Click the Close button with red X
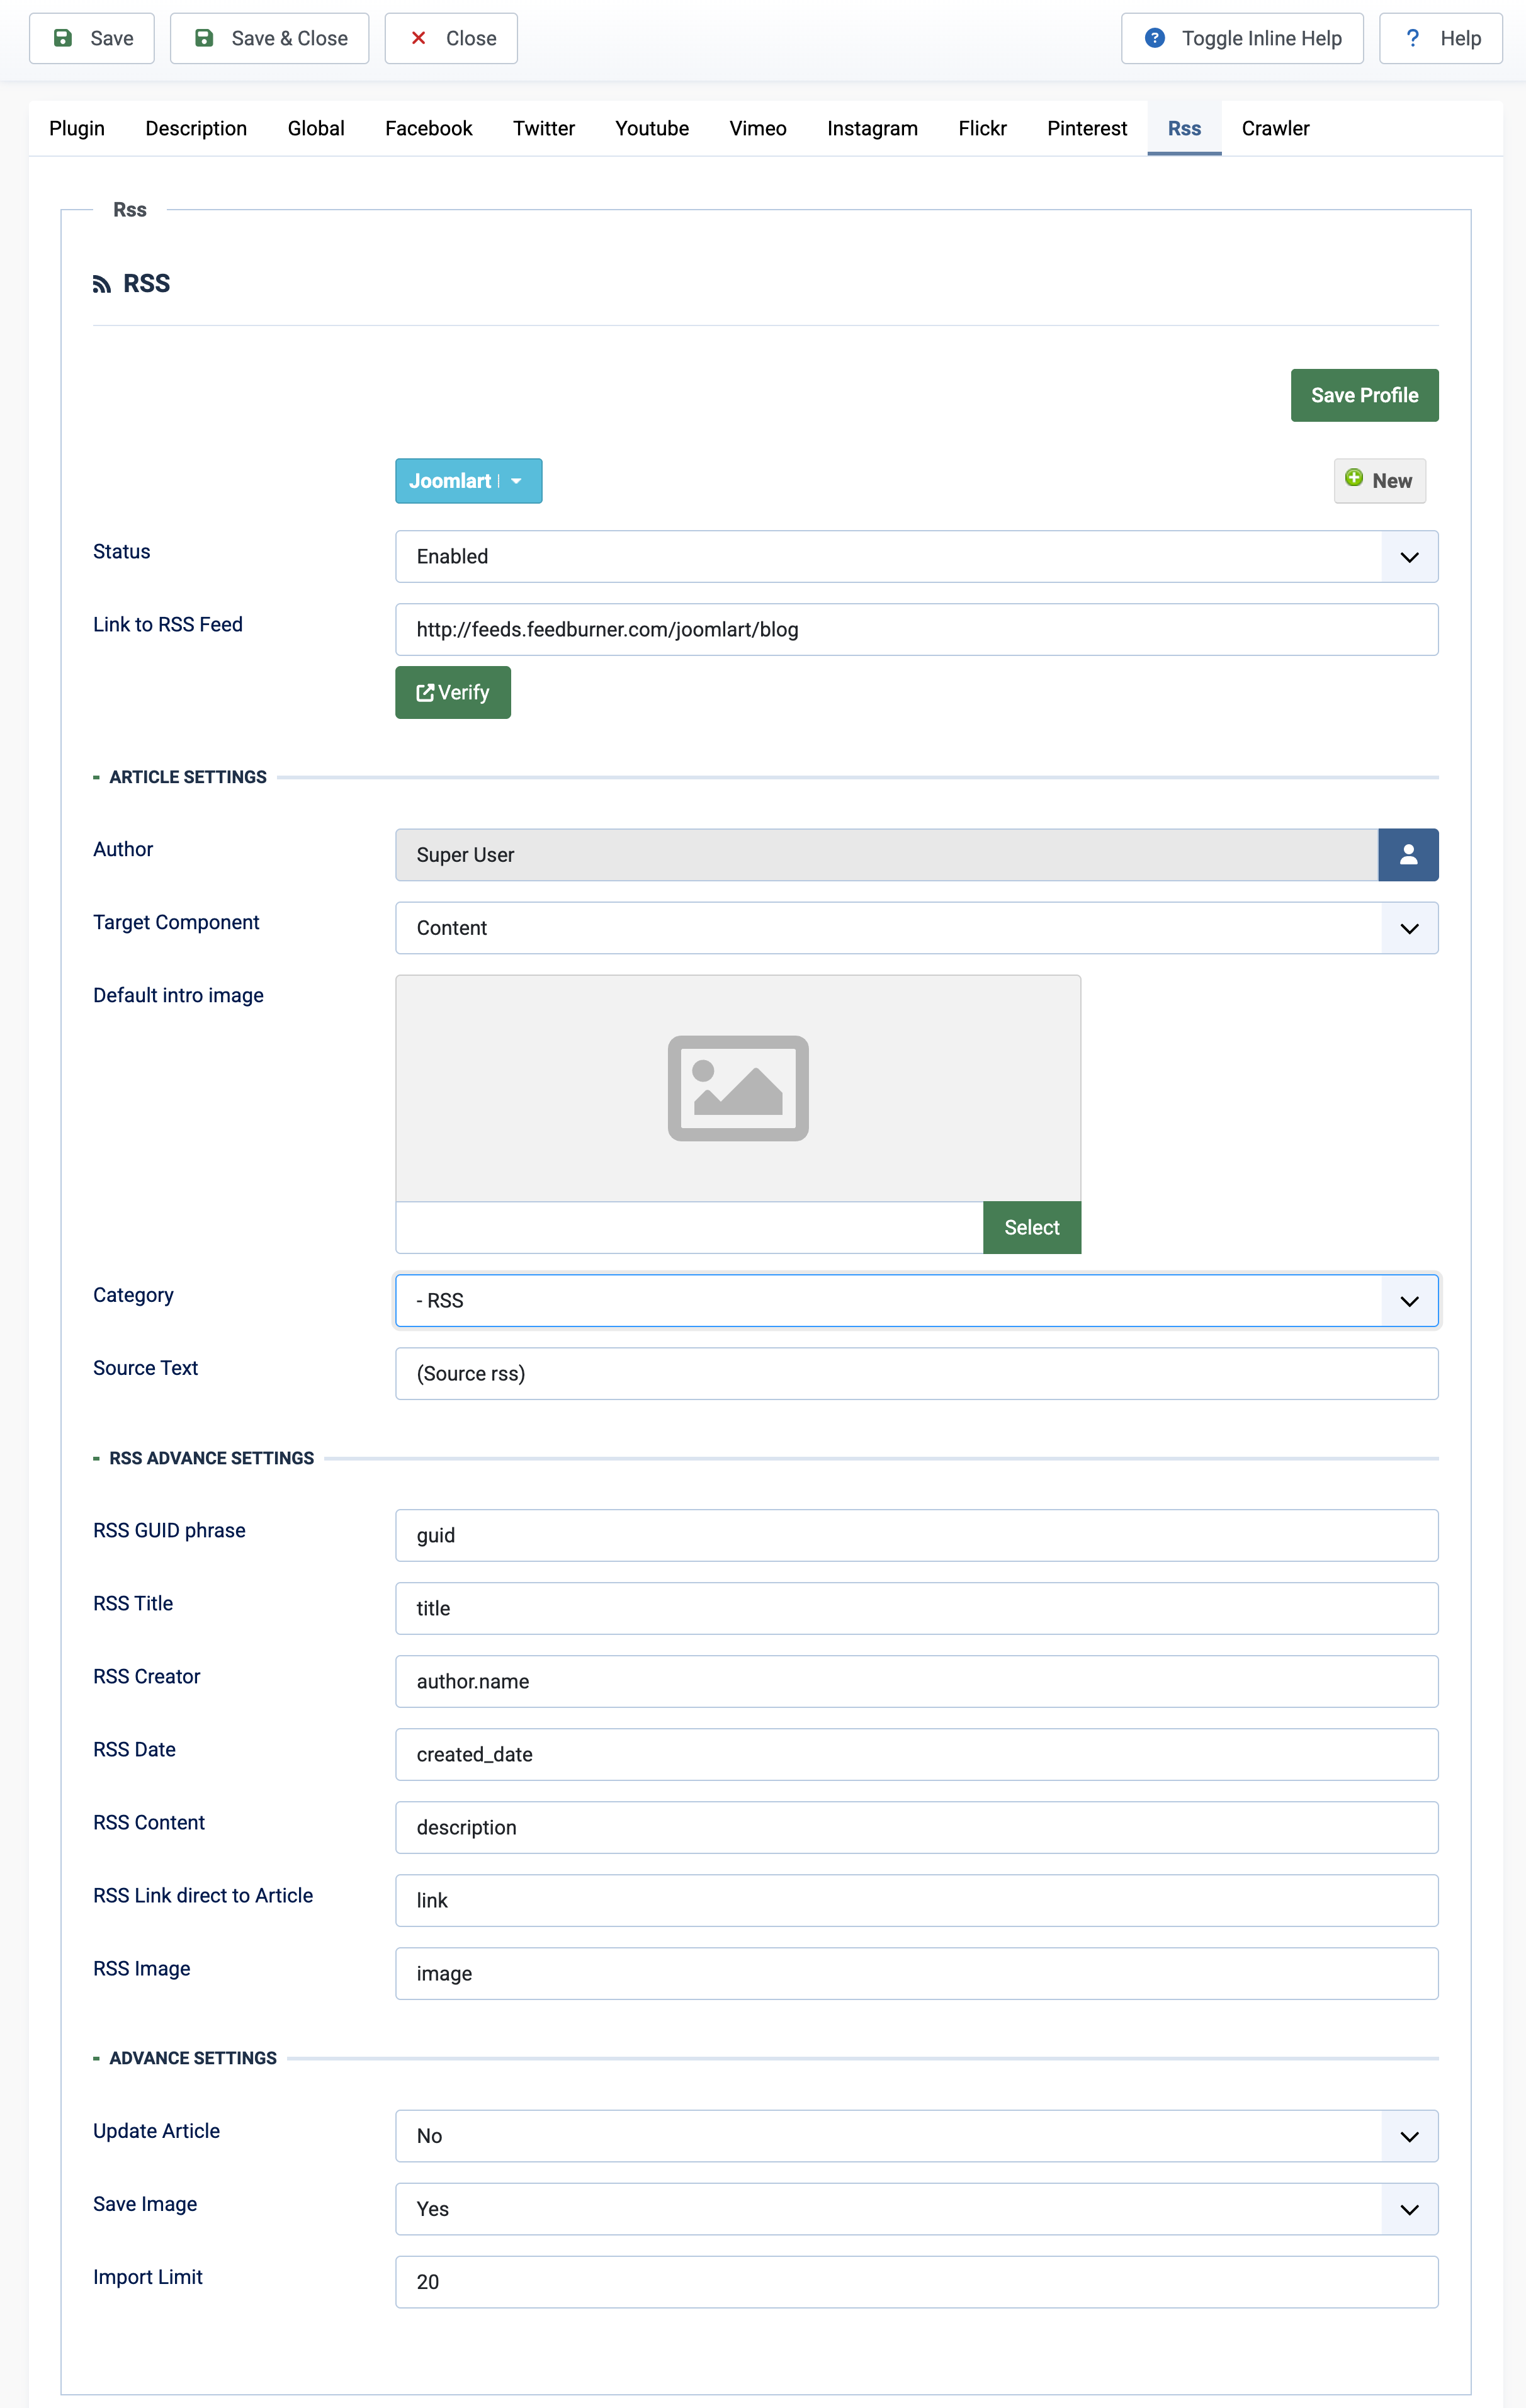Viewport: 1526px width, 2408px height. (451, 38)
